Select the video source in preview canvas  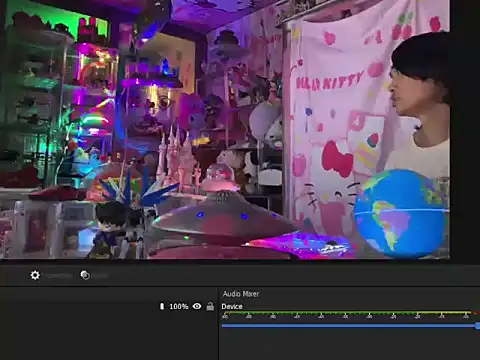[x=225, y=129]
